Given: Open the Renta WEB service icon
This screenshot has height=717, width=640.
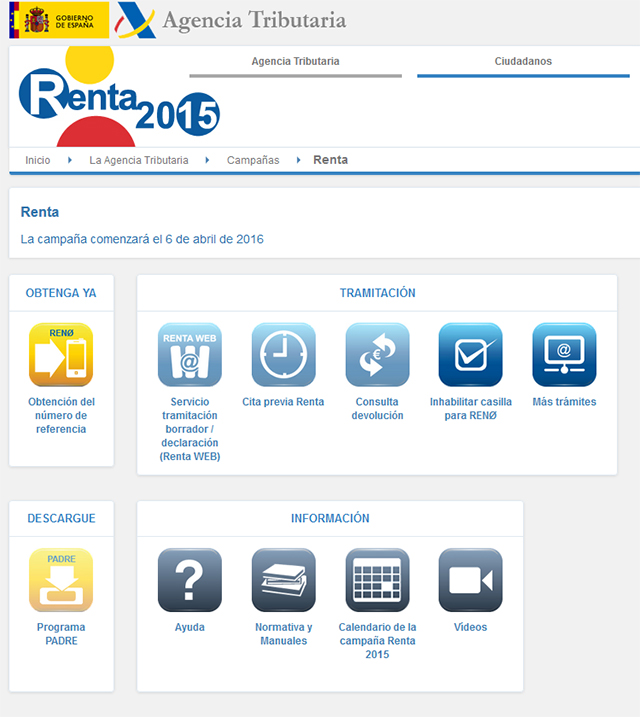Looking at the screenshot, I should pos(190,355).
